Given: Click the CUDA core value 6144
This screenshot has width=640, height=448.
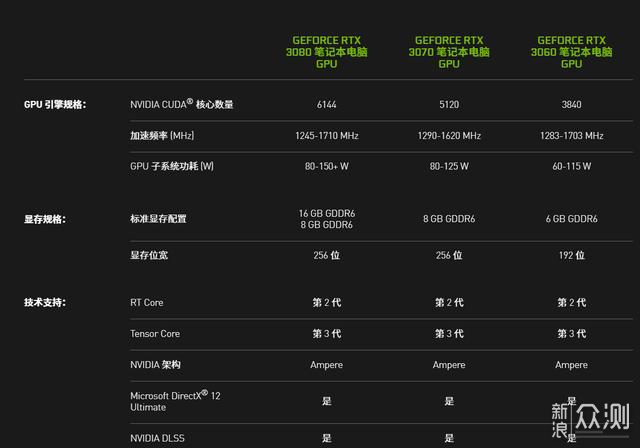Looking at the screenshot, I should tap(327, 104).
